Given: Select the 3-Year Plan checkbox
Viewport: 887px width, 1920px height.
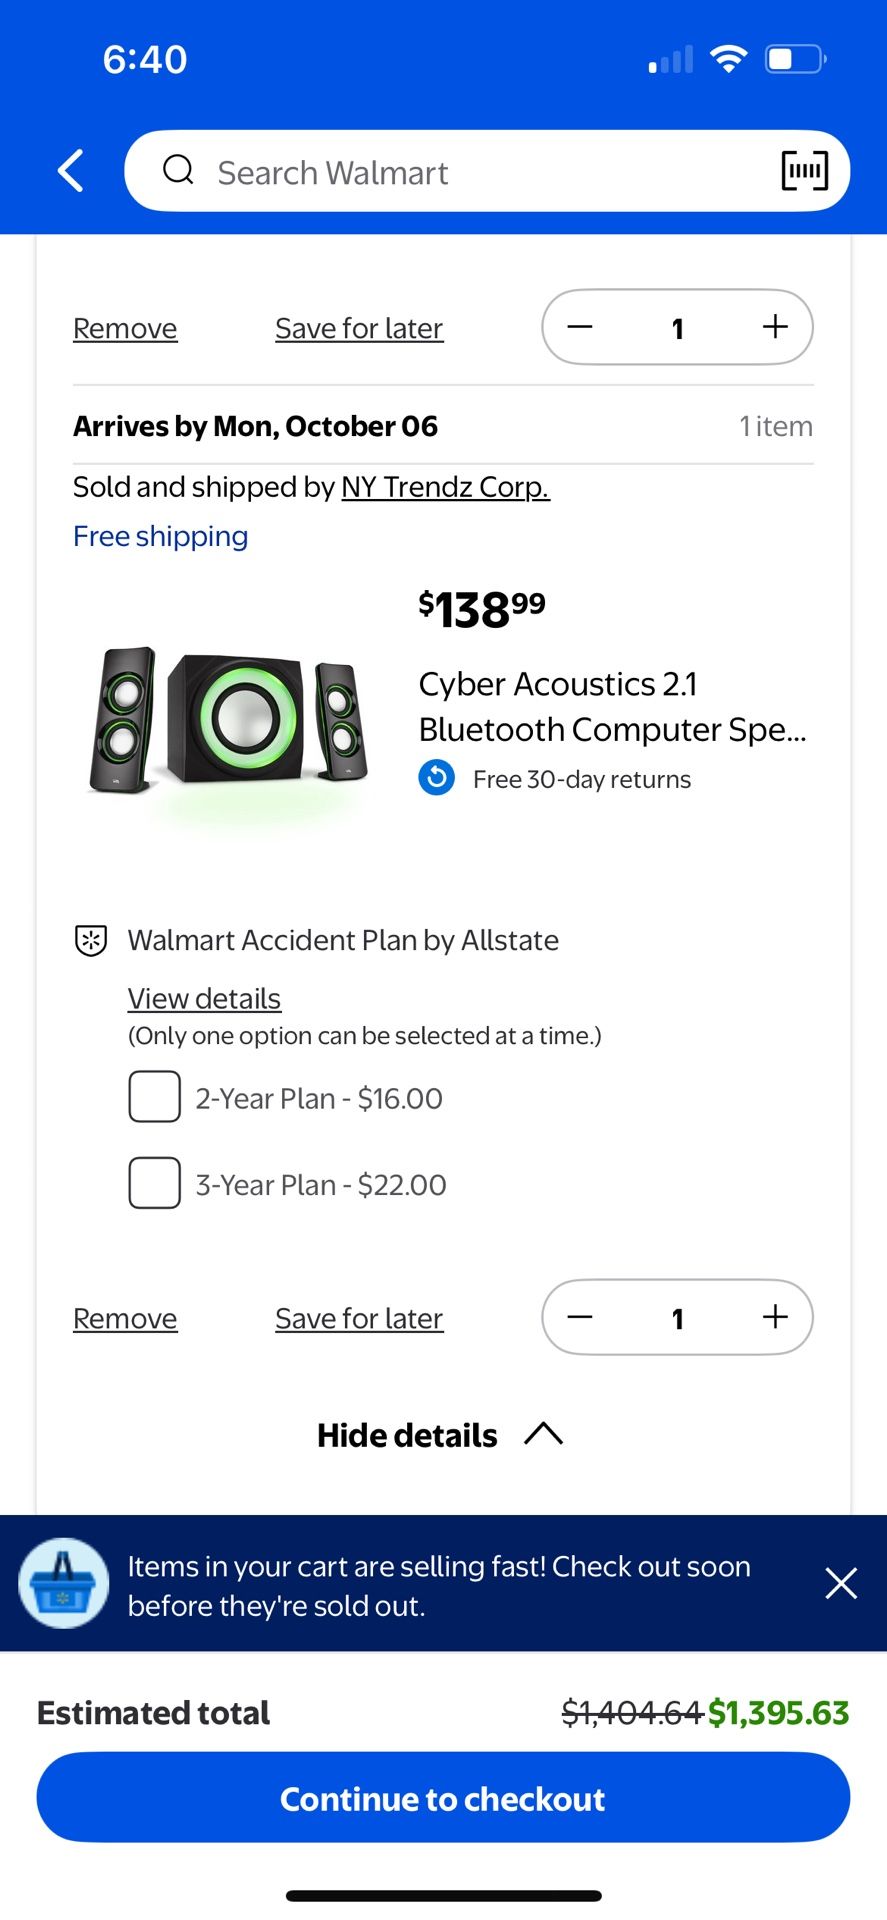Looking at the screenshot, I should pyautogui.click(x=155, y=1183).
